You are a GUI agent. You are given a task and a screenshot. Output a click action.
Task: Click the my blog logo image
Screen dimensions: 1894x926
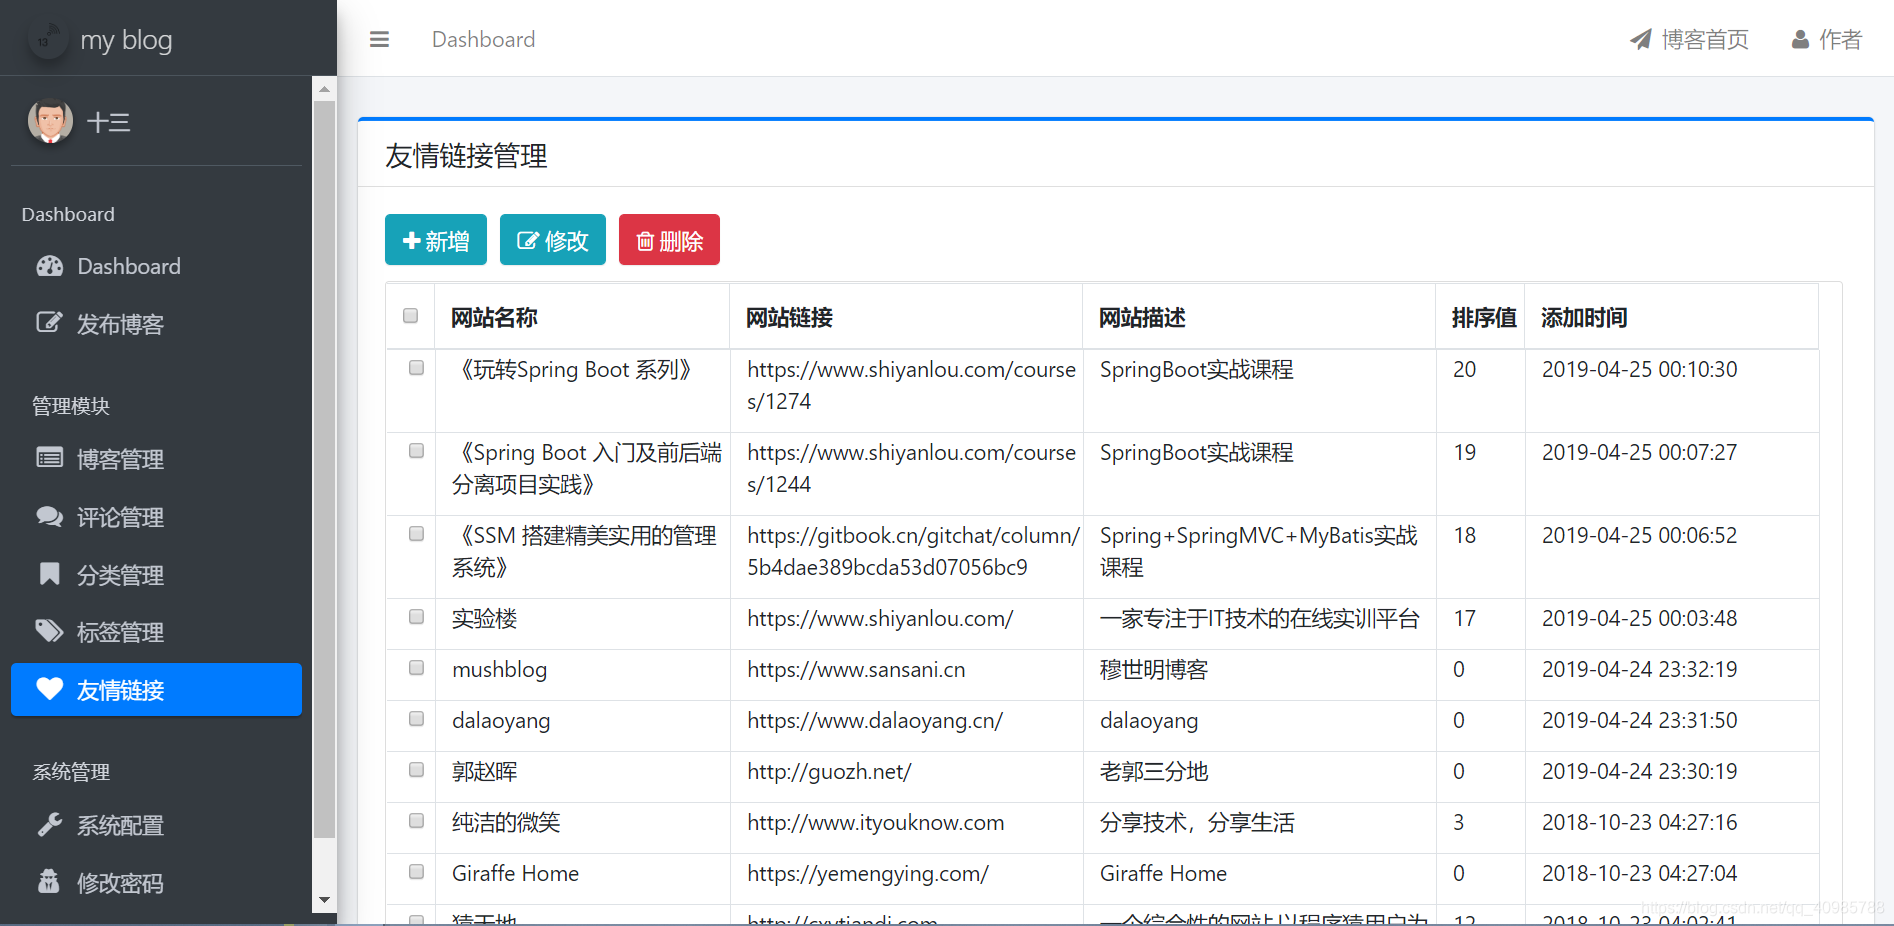47,40
